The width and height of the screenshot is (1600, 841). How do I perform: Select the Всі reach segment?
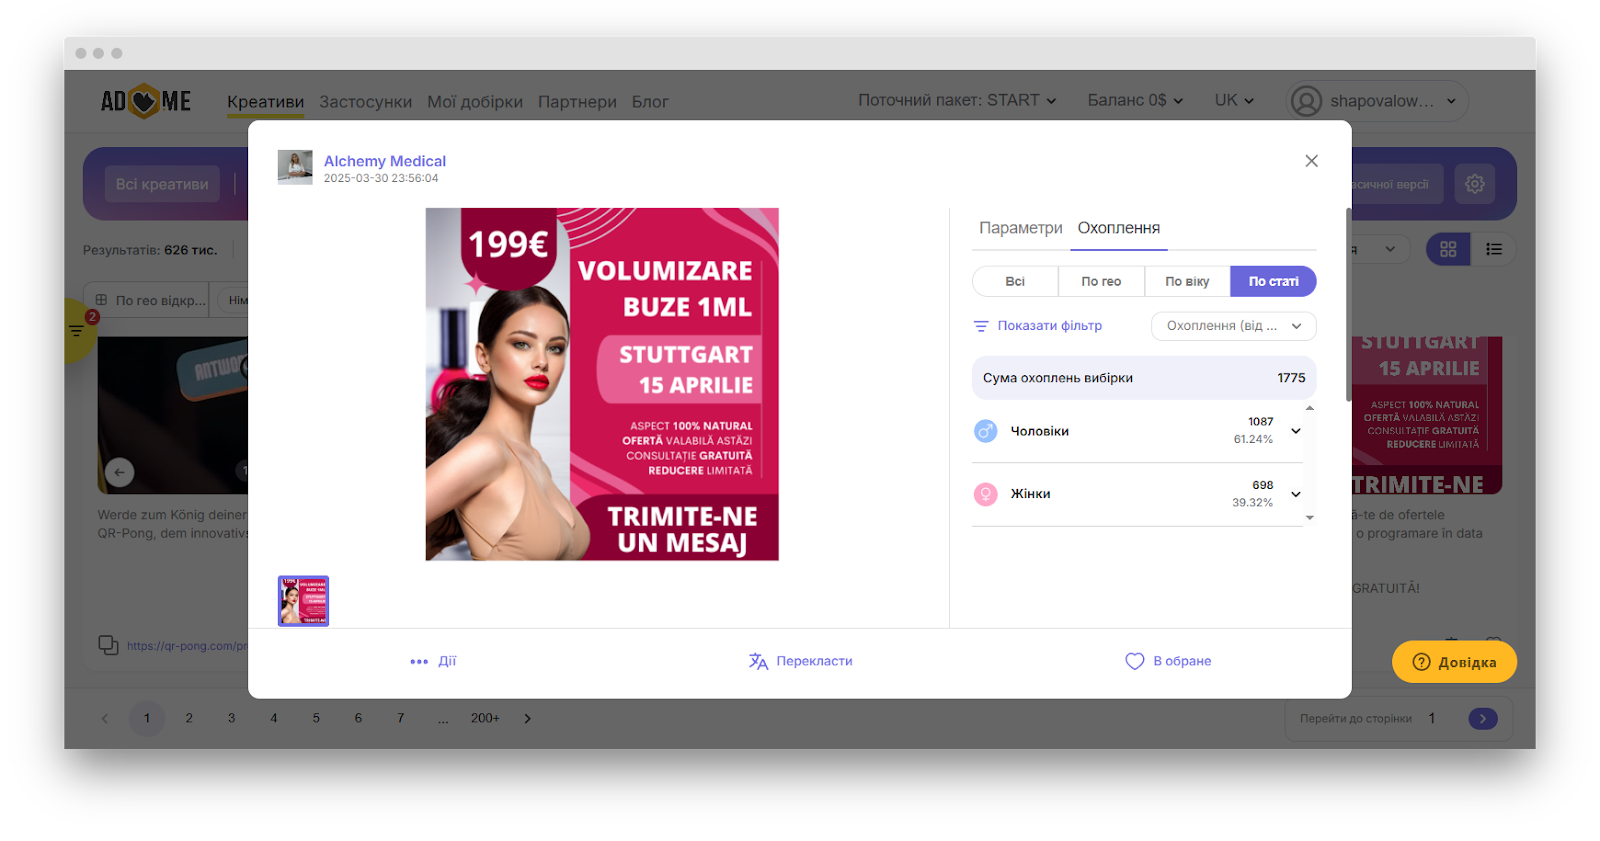click(1015, 282)
